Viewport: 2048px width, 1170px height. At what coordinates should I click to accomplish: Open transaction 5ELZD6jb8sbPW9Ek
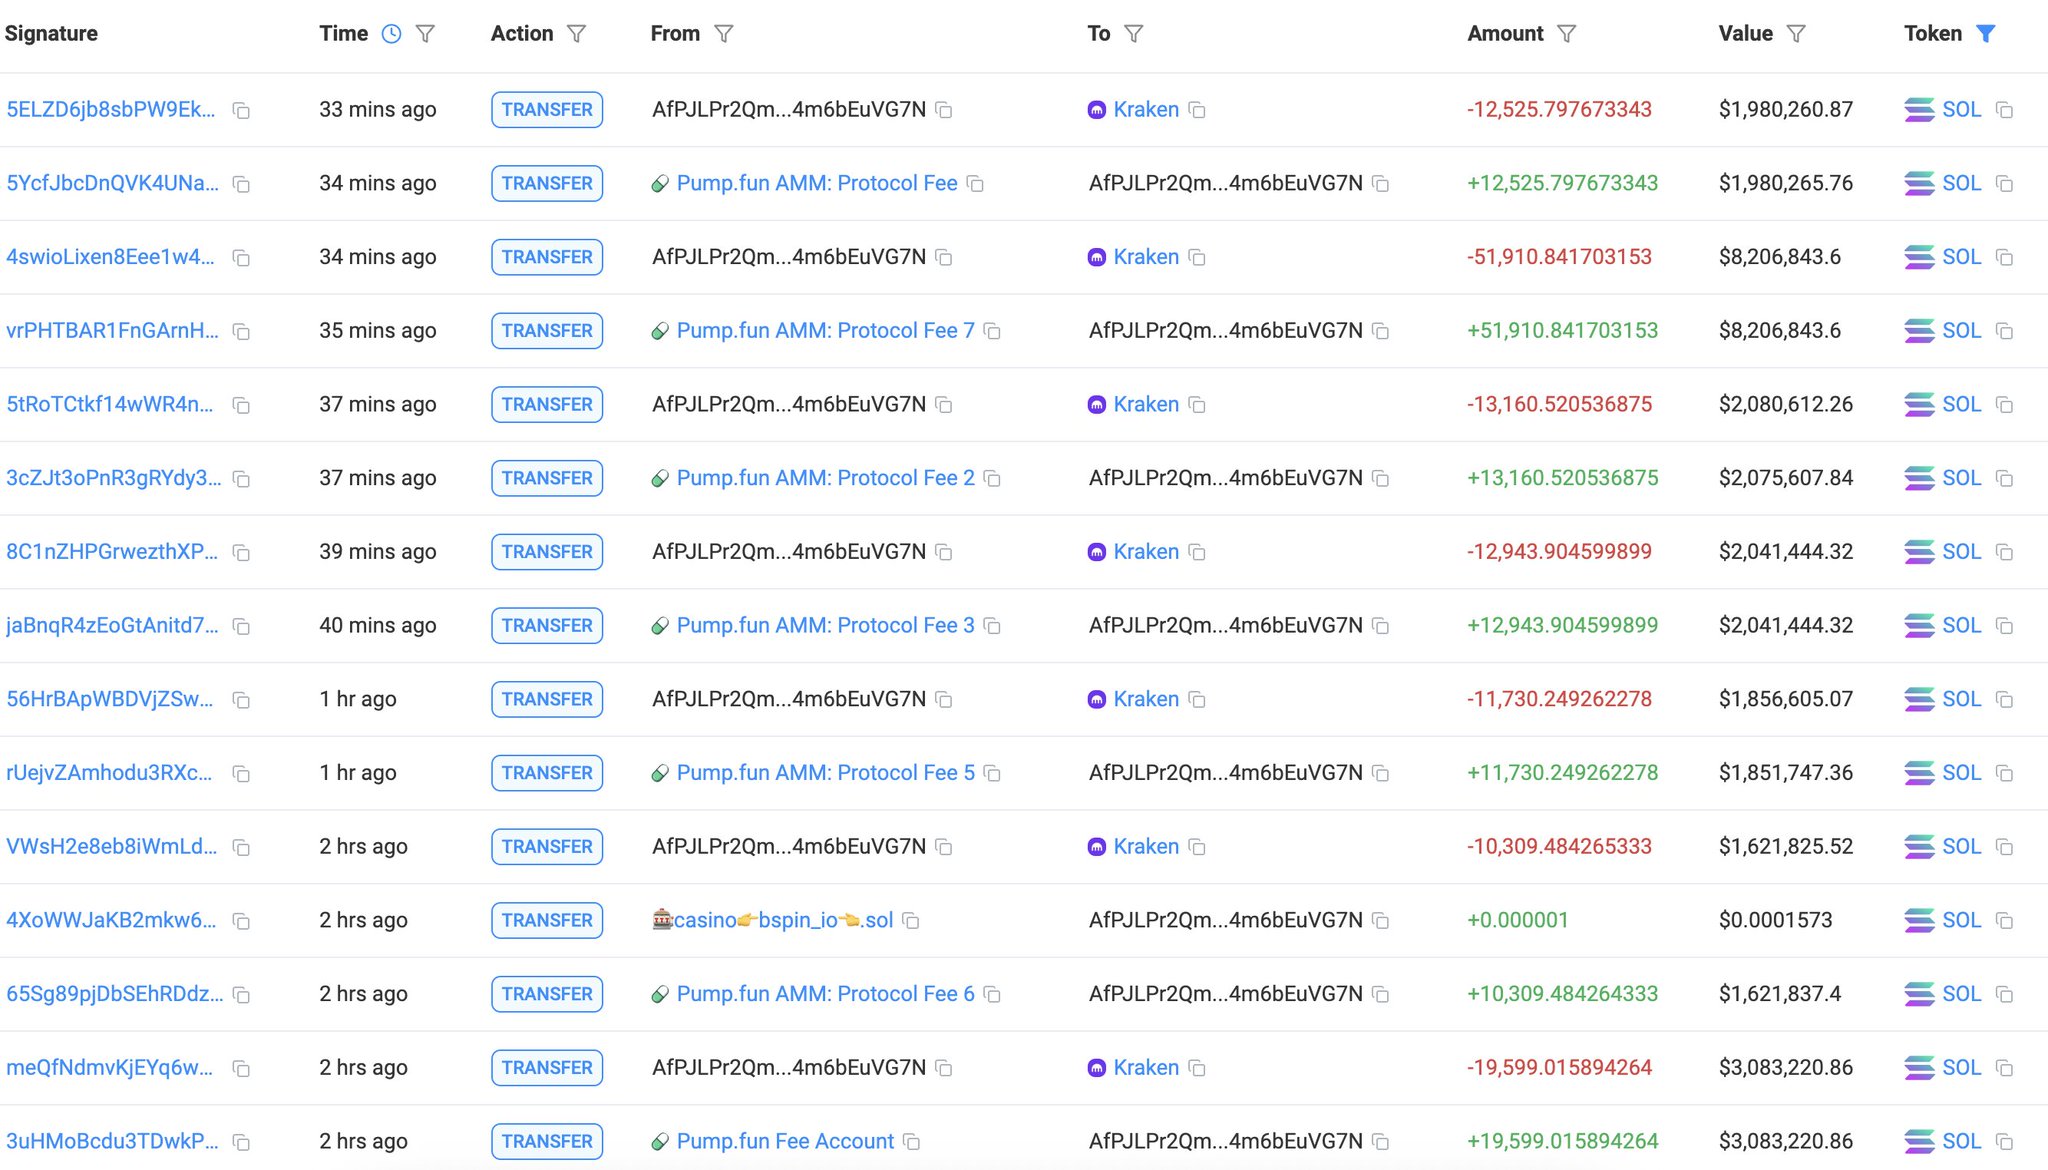(x=111, y=110)
